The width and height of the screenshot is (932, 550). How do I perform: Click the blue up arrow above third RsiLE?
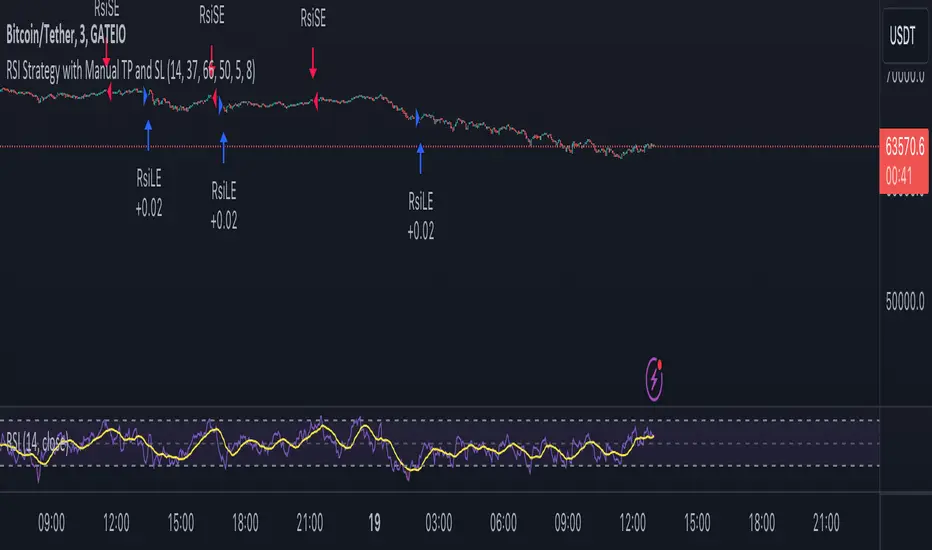[x=420, y=158]
